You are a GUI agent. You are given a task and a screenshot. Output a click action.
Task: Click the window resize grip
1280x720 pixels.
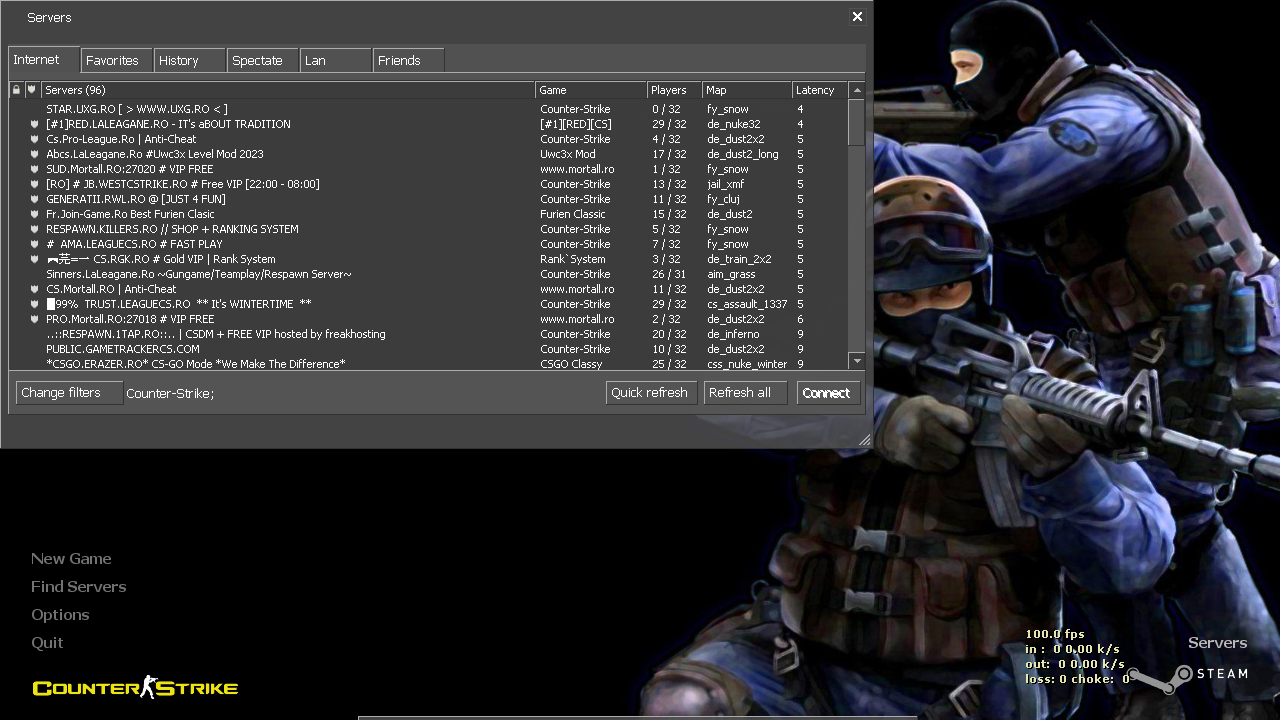pos(865,440)
